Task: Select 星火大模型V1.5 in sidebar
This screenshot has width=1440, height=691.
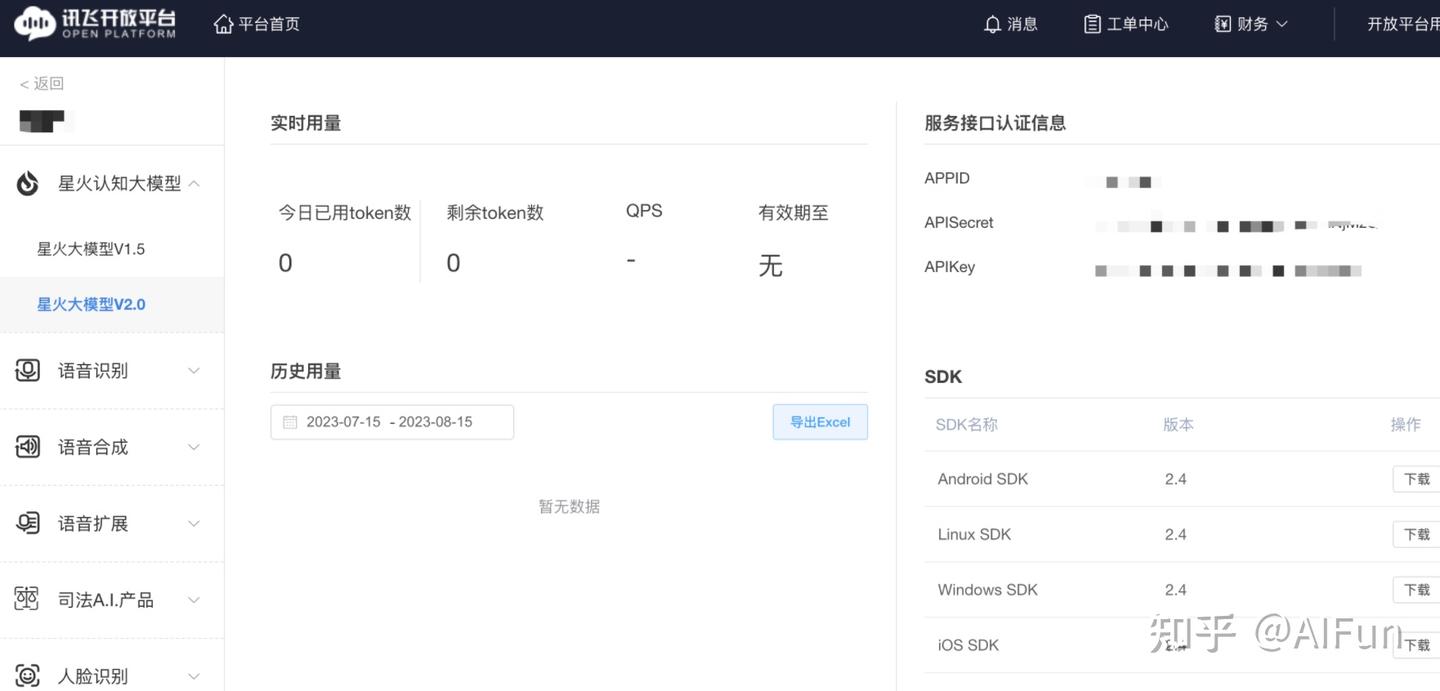Action: (91, 249)
